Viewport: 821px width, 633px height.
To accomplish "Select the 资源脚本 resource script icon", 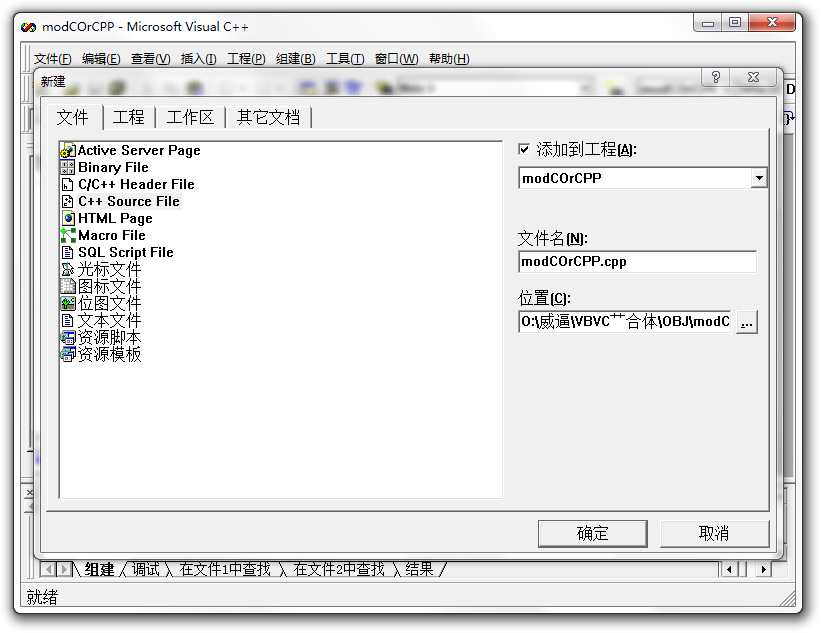I will pyautogui.click(x=68, y=338).
